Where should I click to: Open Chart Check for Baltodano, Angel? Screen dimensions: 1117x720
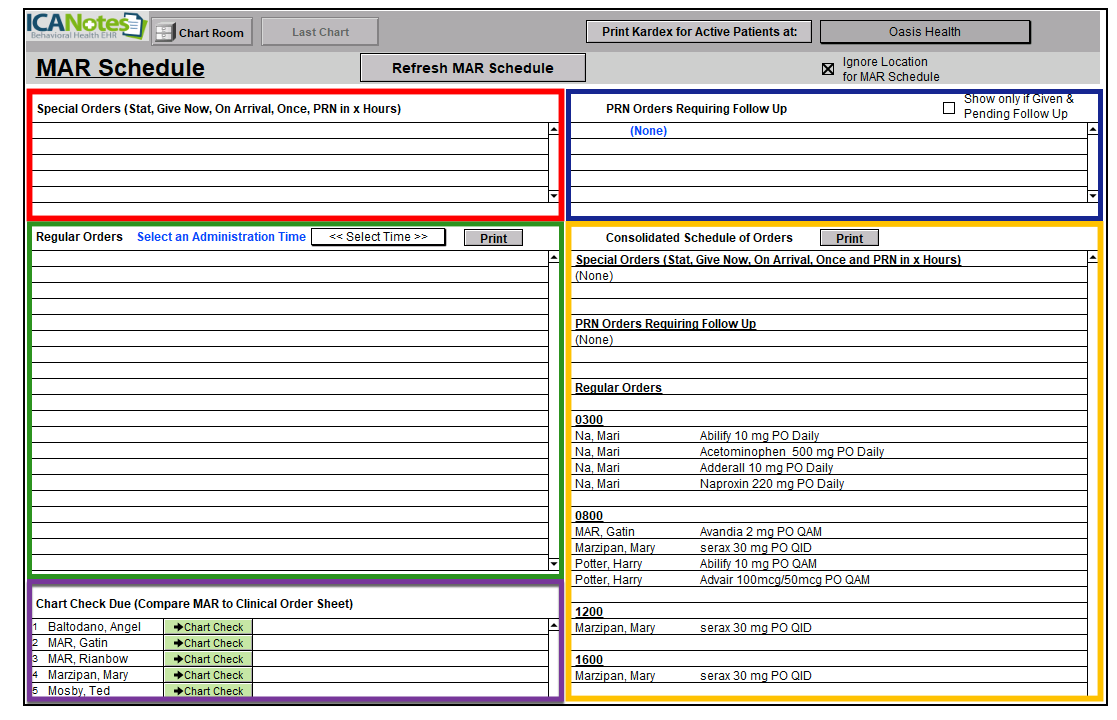[208, 627]
